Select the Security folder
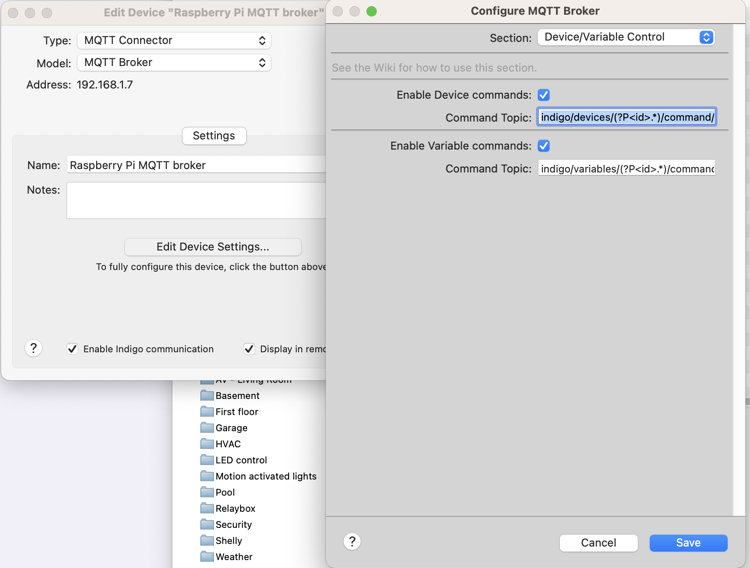 pos(226,524)
